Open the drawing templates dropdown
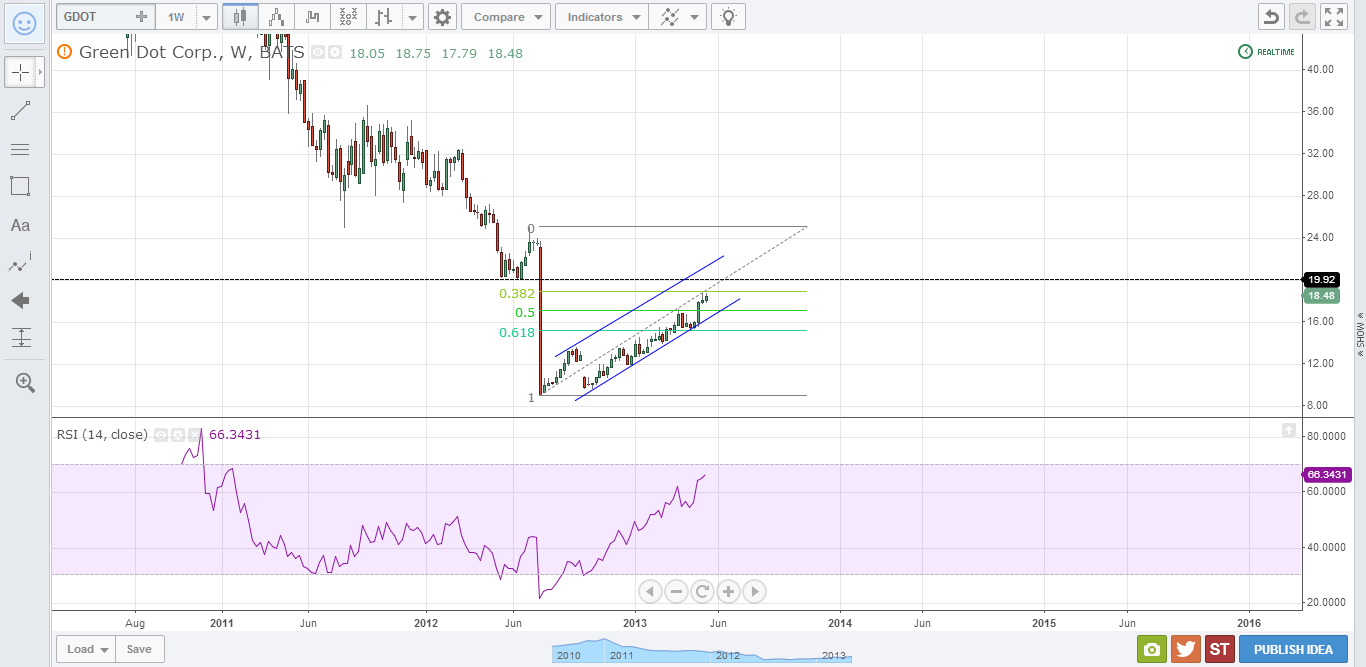Screen dimensions: 1366x667 tap(678, 17)
